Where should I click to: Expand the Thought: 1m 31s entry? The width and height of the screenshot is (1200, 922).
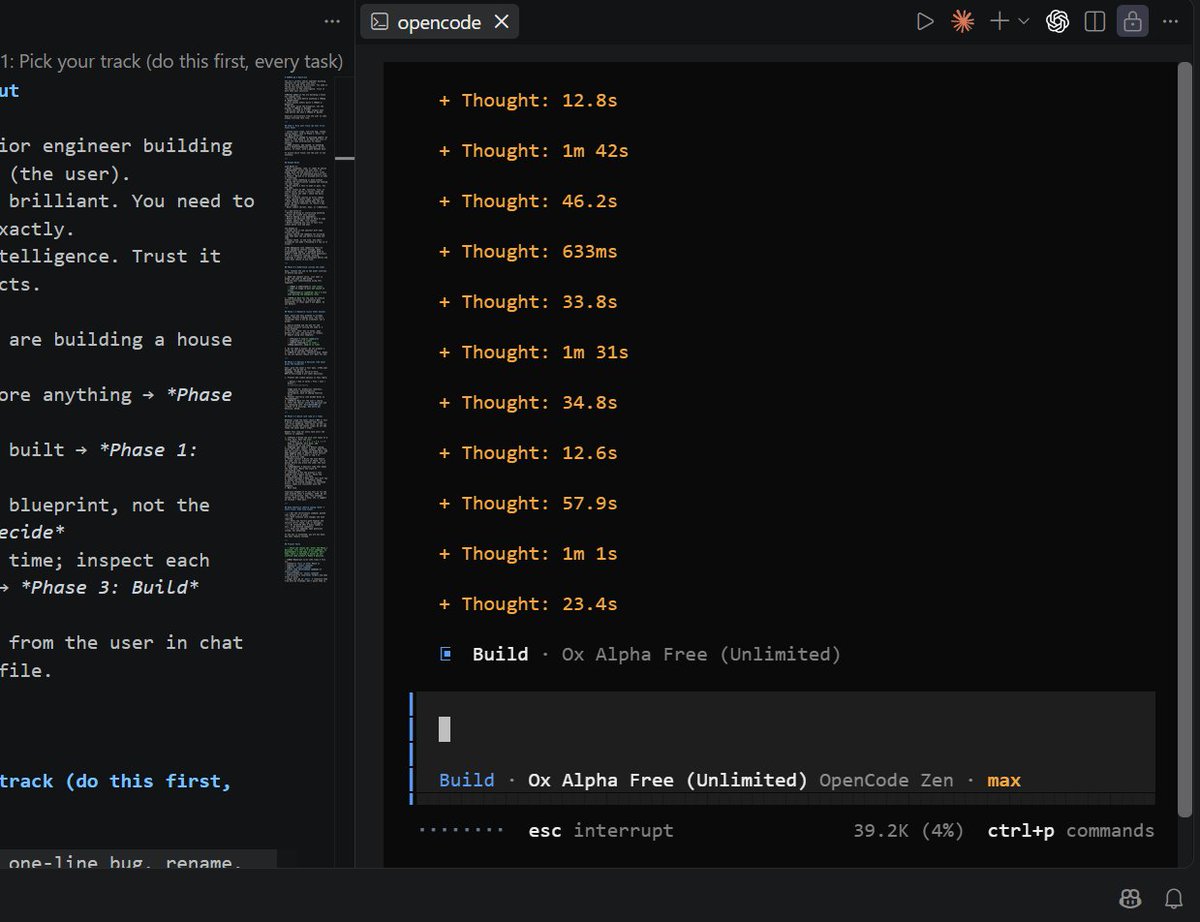(534, 352)
